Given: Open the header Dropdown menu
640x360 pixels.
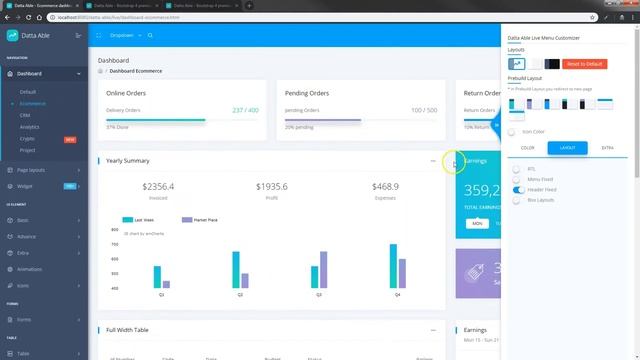Looking at the screenshot, I should (x=126, y=36).
